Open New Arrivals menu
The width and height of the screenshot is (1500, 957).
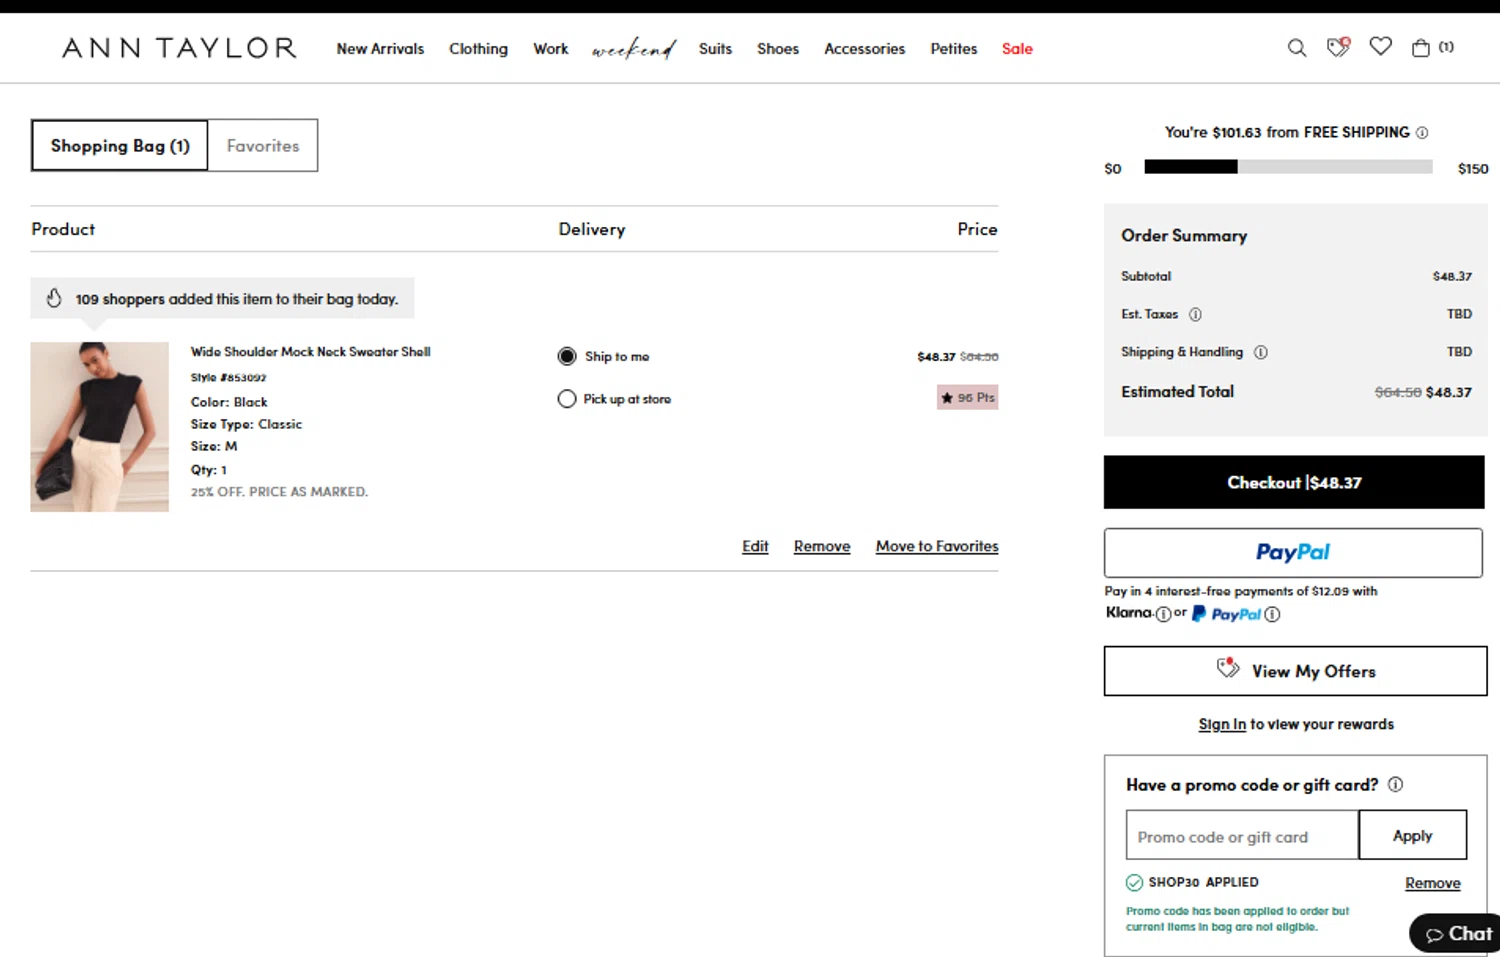pyautogui.click(x=380, y=49)
